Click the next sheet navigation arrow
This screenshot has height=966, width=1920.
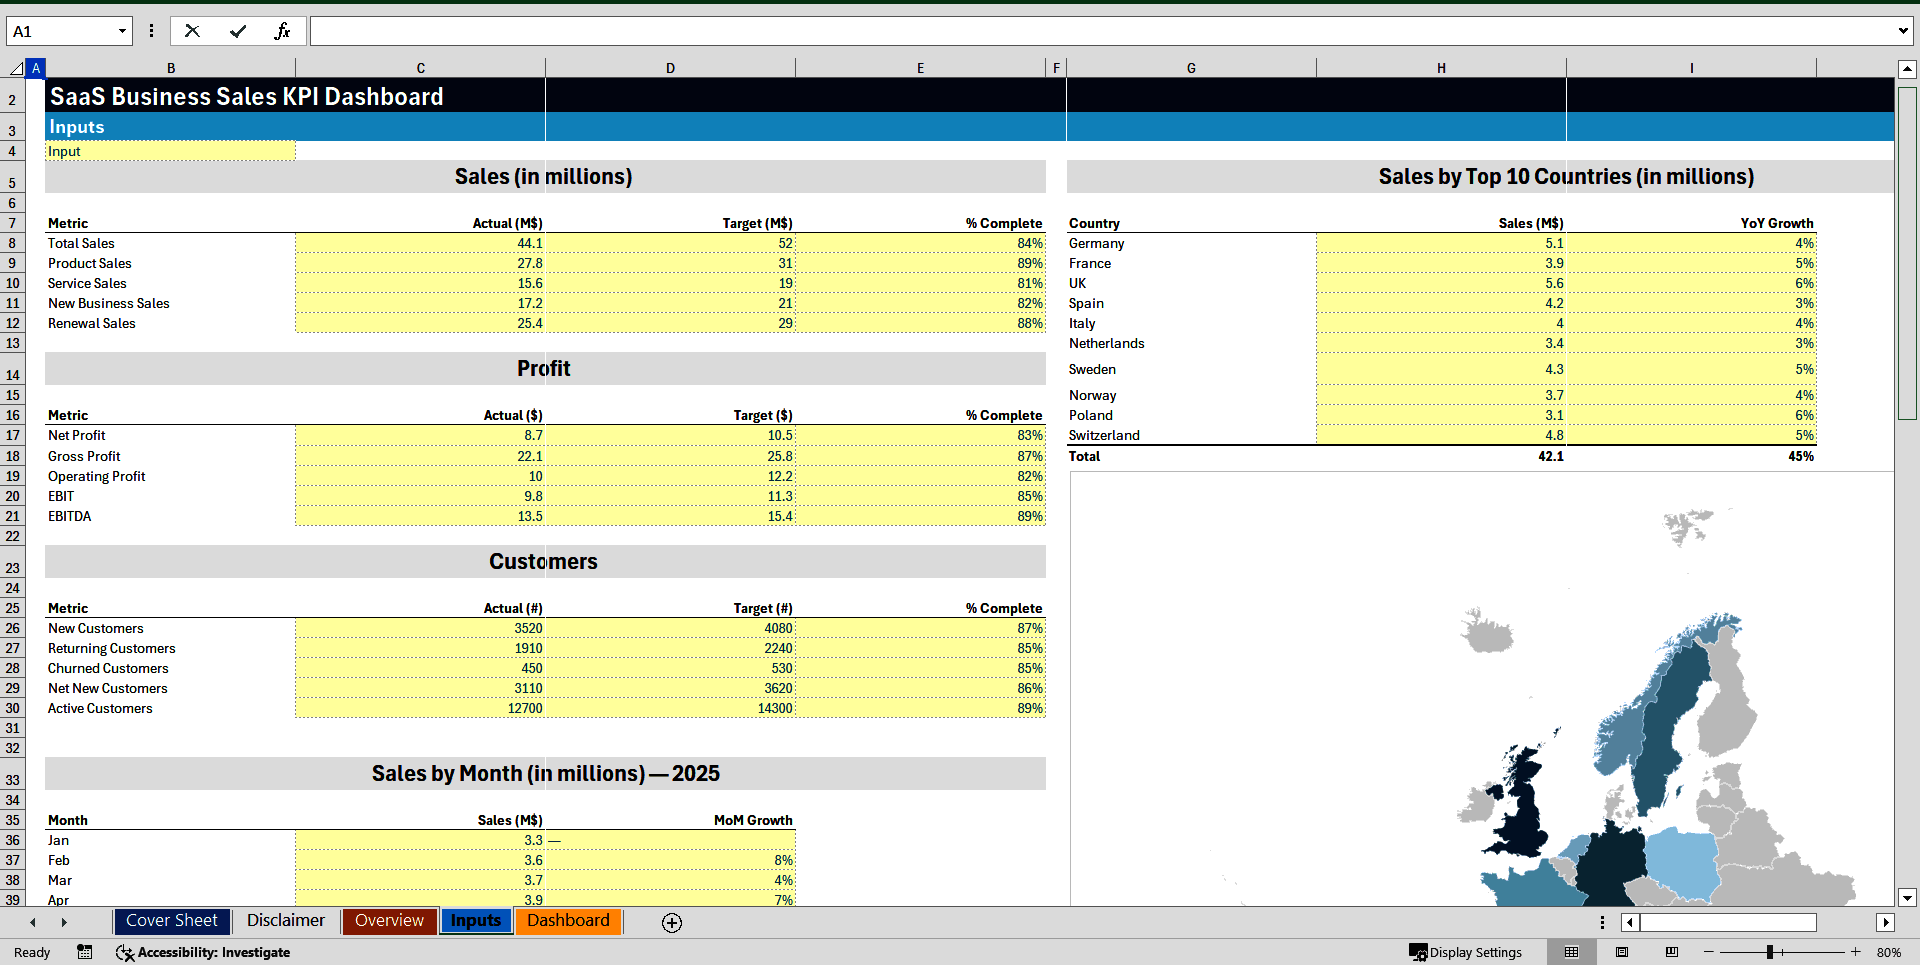[65, 922]
